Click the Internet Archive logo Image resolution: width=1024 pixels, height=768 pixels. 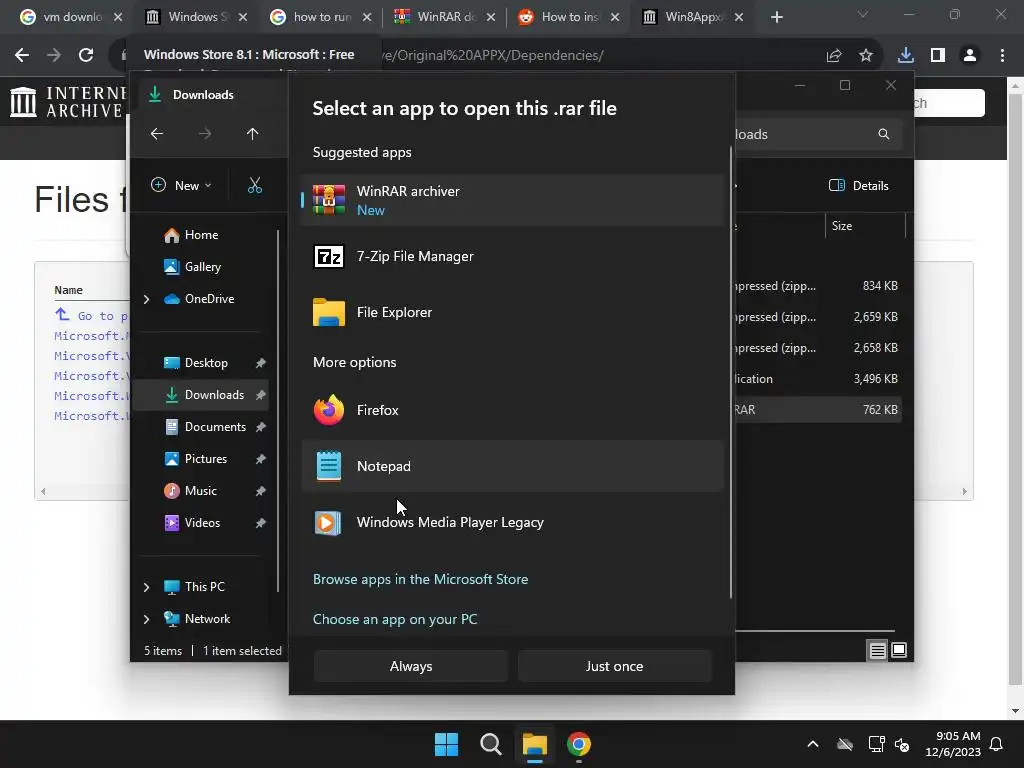tap(68, 103)
